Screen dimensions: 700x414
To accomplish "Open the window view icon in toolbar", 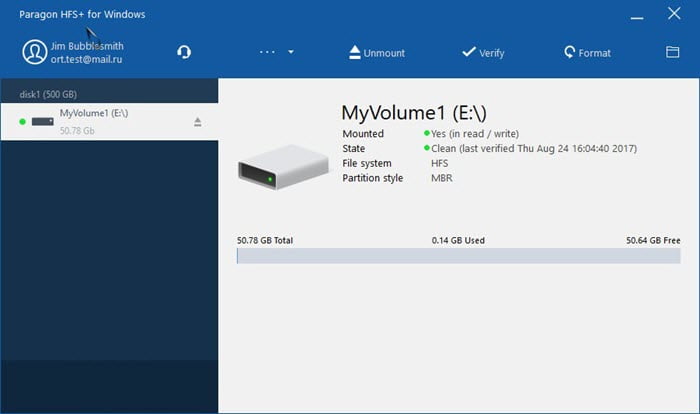I will [672, 52].
